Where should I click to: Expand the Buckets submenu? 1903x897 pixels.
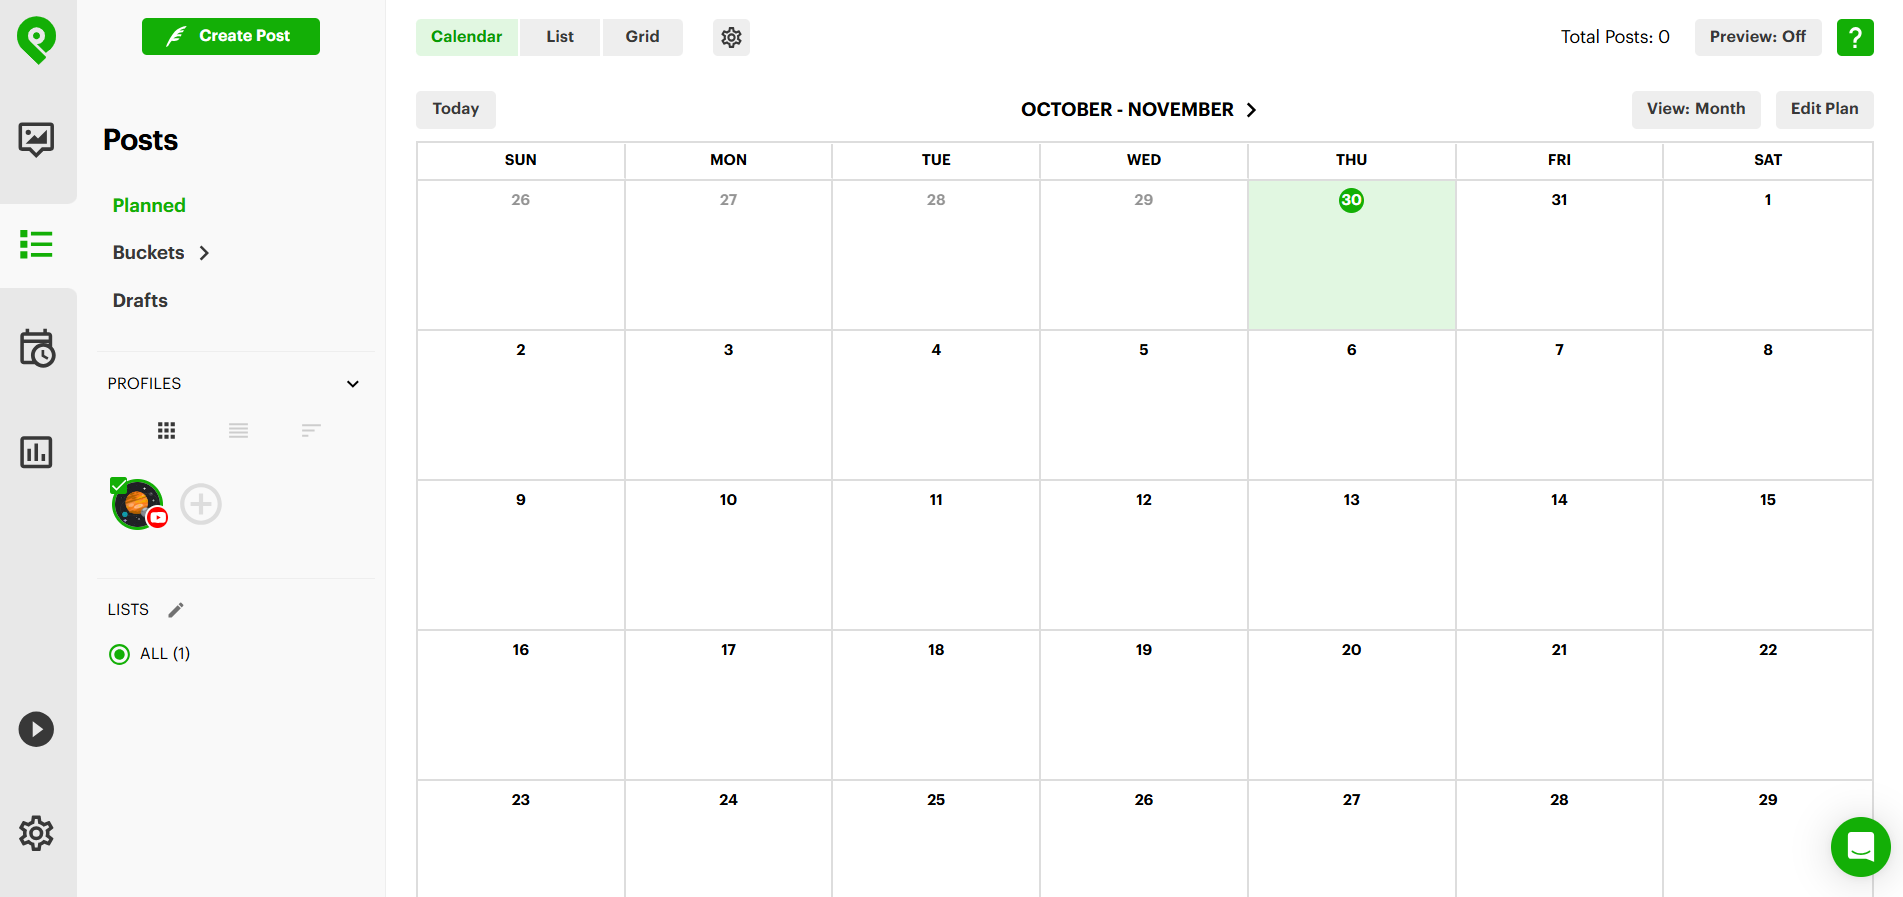click(204, 253)
